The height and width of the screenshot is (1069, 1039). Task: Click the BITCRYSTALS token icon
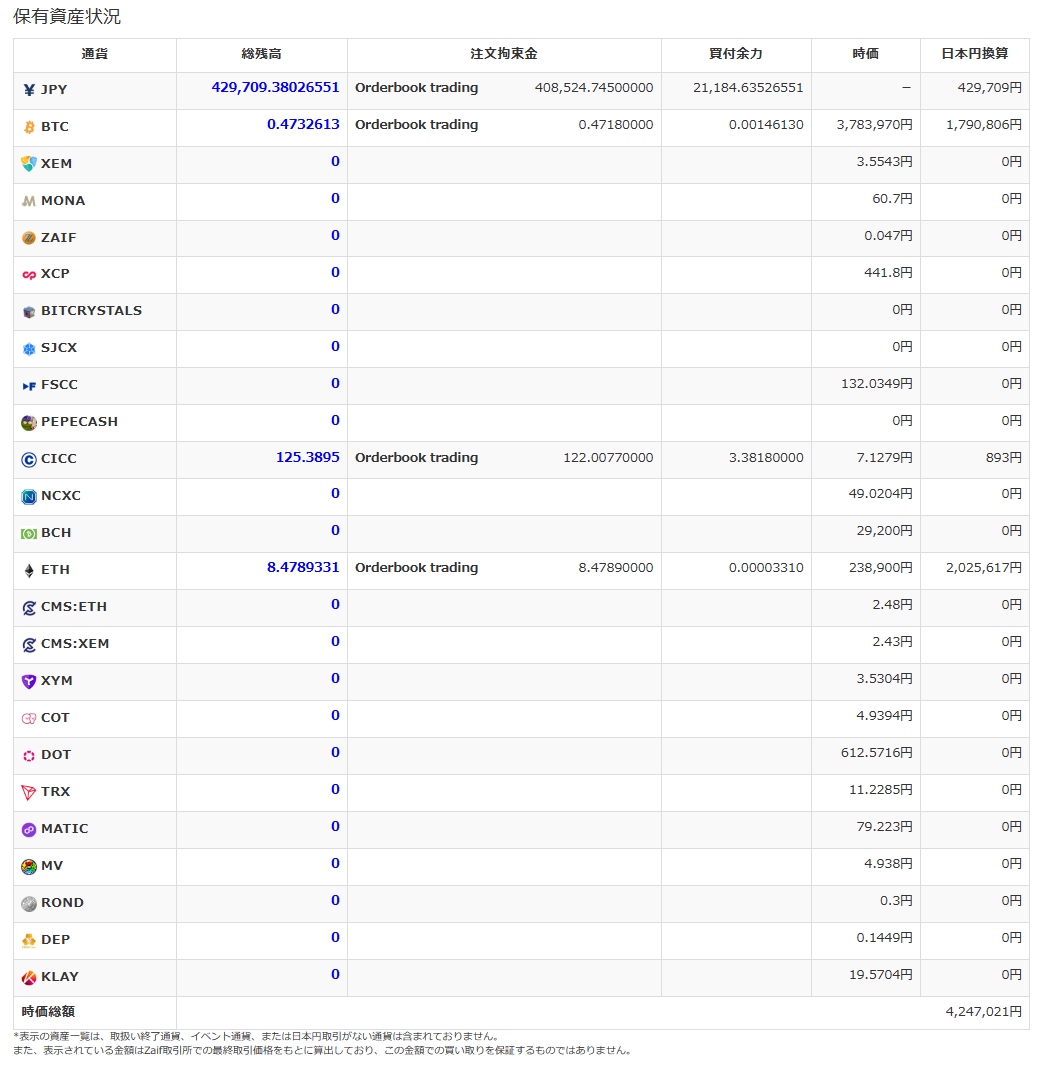(x=29, y=312)
